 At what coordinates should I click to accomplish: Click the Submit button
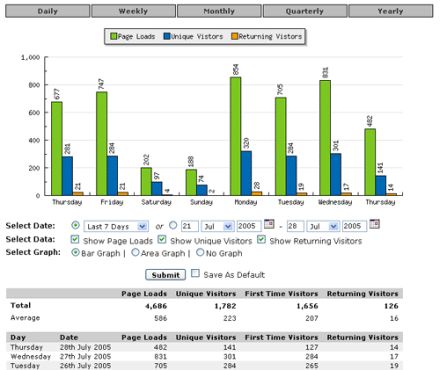165,275
